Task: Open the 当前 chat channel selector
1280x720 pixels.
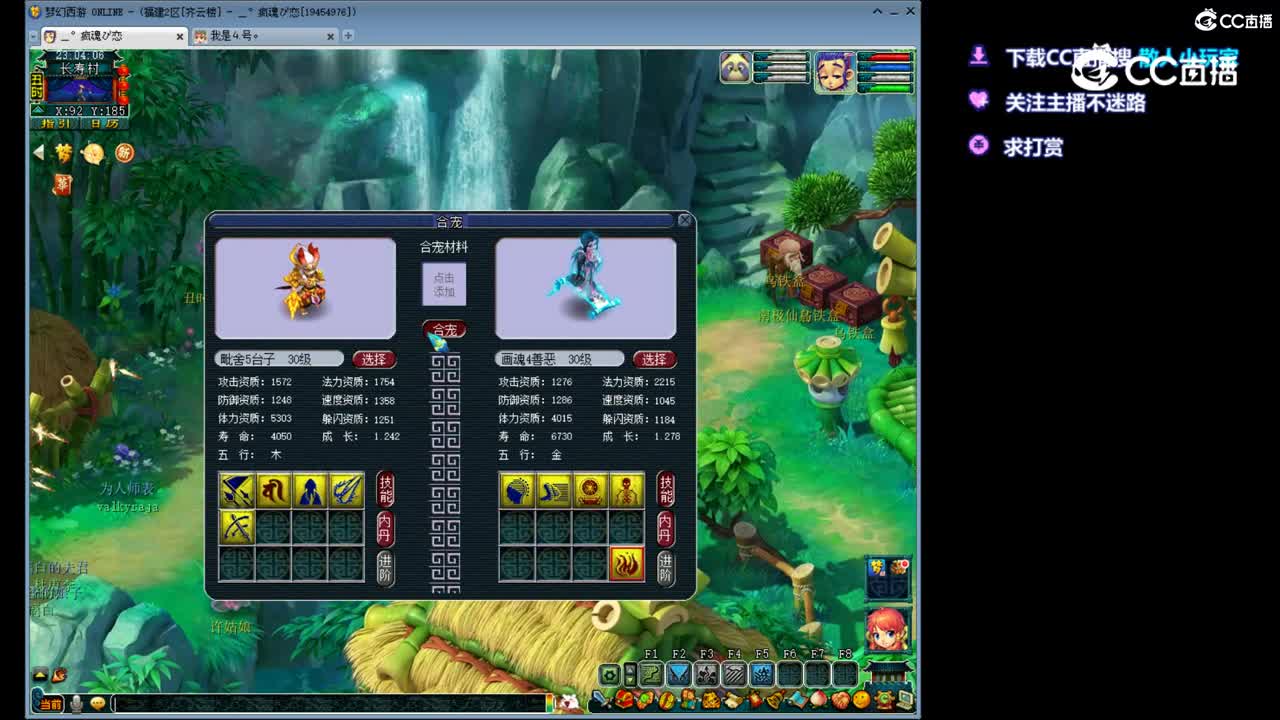Action: pos(49,703)
